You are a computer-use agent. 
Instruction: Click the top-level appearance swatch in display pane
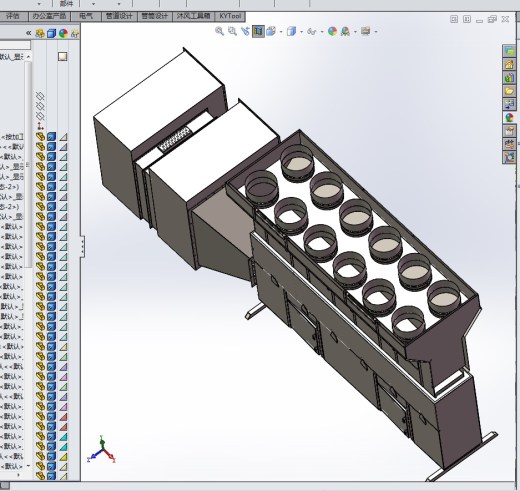click(62, 56)
